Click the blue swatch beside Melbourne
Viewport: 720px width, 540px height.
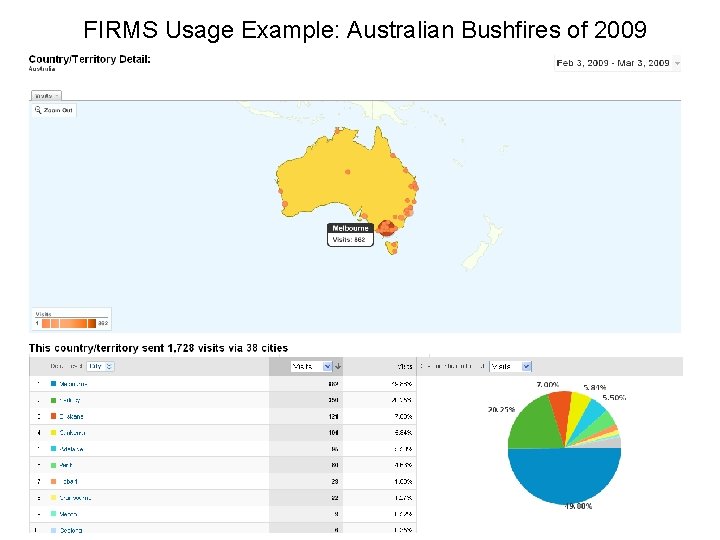[53, 383]
